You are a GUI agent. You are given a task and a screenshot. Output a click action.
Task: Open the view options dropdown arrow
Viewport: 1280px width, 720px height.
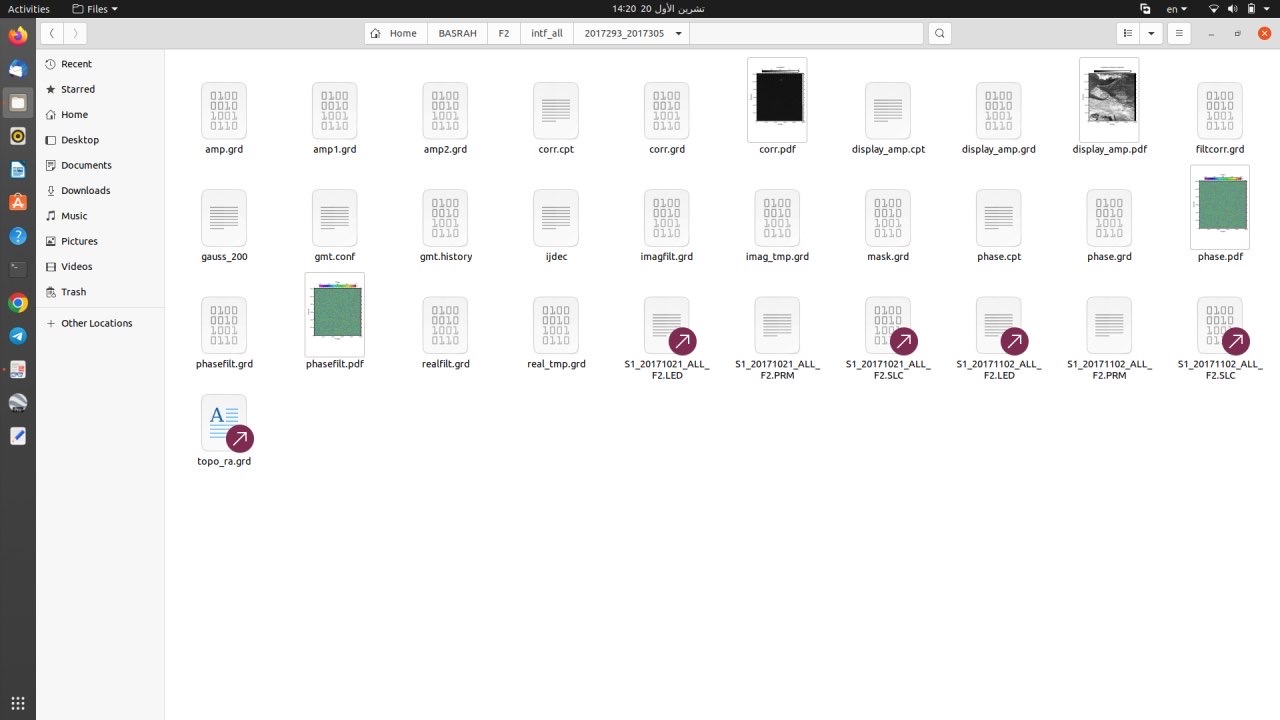1150,33
